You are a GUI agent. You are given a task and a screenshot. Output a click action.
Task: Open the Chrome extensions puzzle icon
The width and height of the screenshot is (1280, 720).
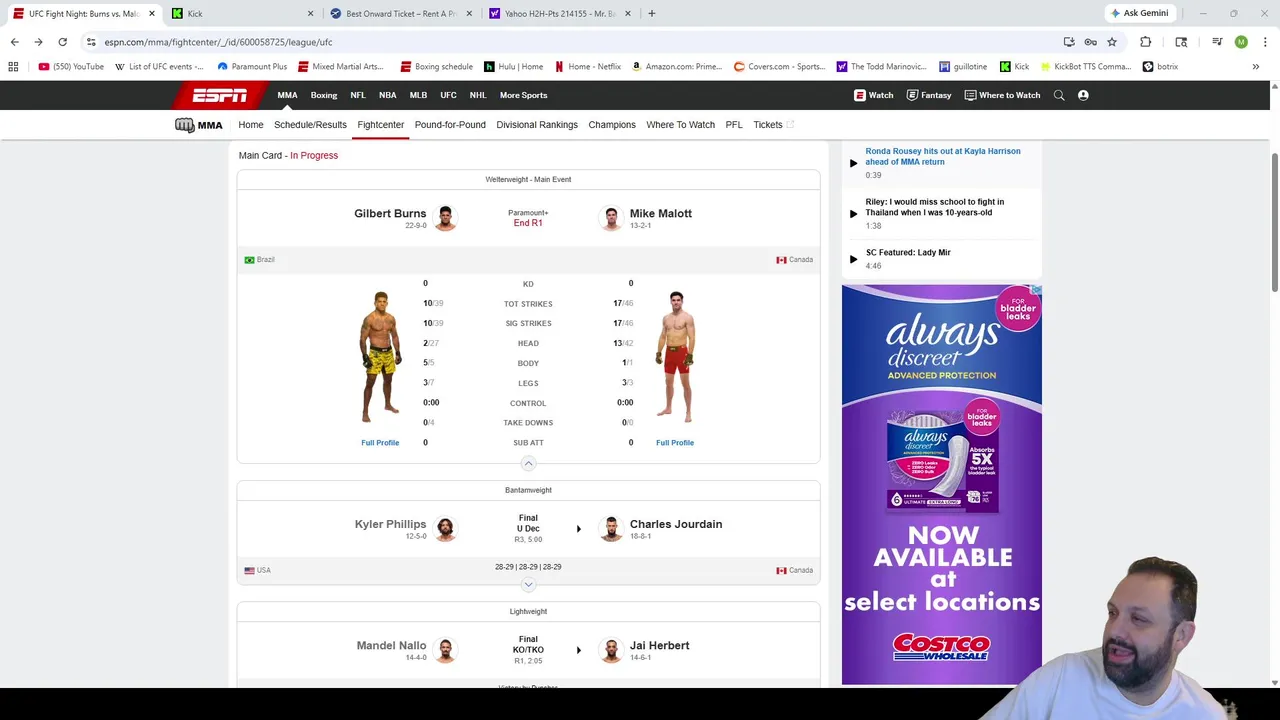pyautogui.click(x=1146, y=42)
